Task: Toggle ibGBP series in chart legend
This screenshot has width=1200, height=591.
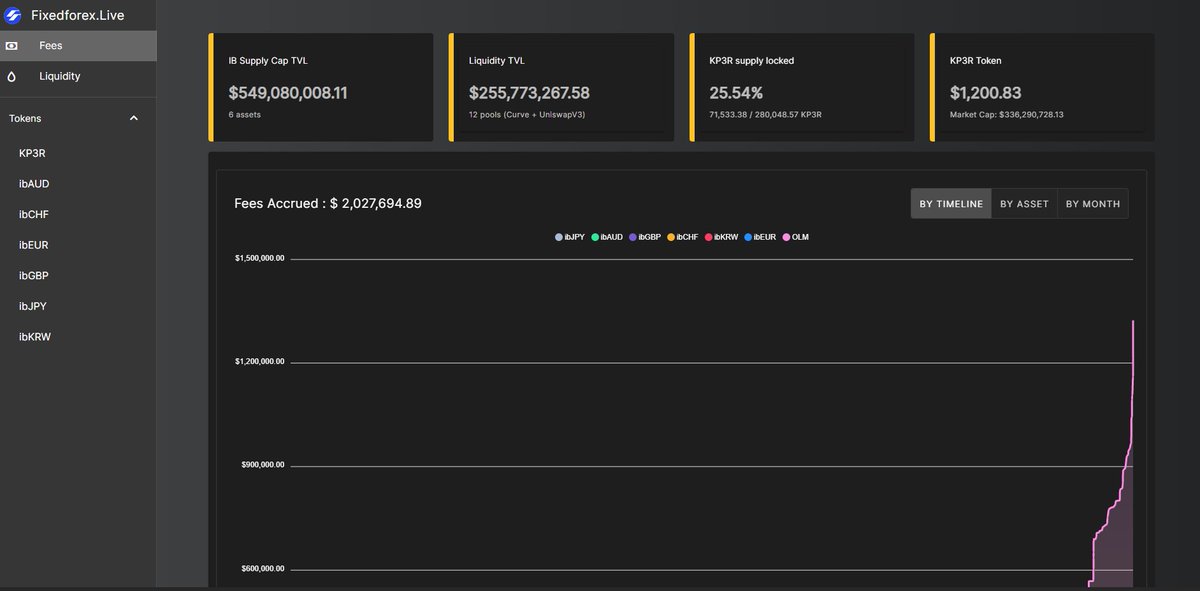Action: [x=645, y=237]
